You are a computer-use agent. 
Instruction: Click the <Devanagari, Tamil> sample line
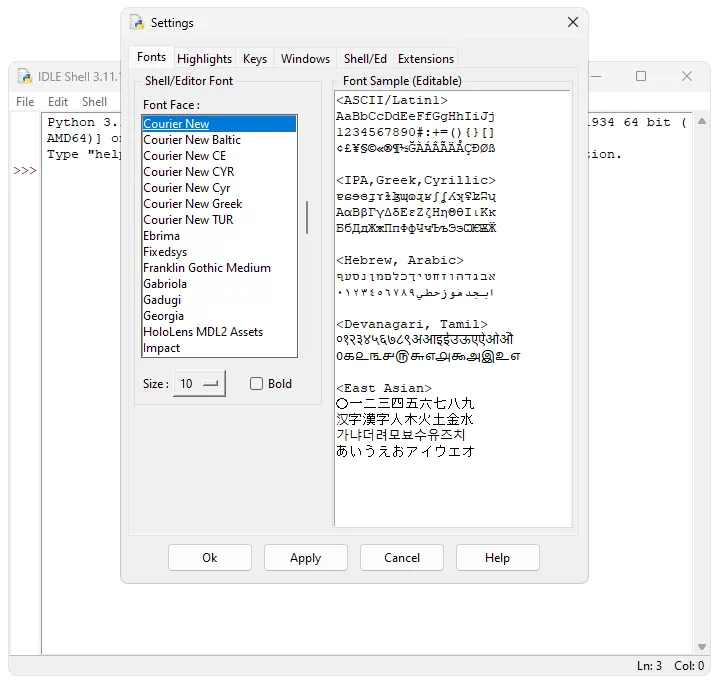[411, 324]
